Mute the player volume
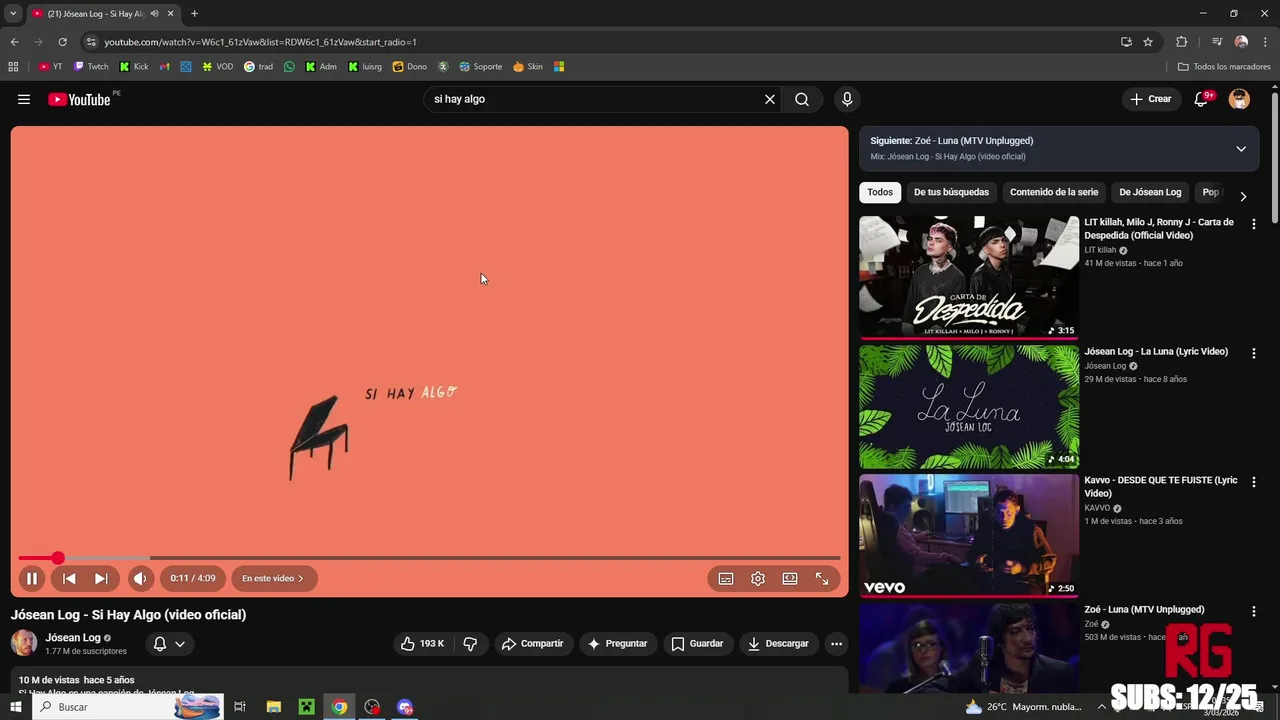 coord(140,578)
